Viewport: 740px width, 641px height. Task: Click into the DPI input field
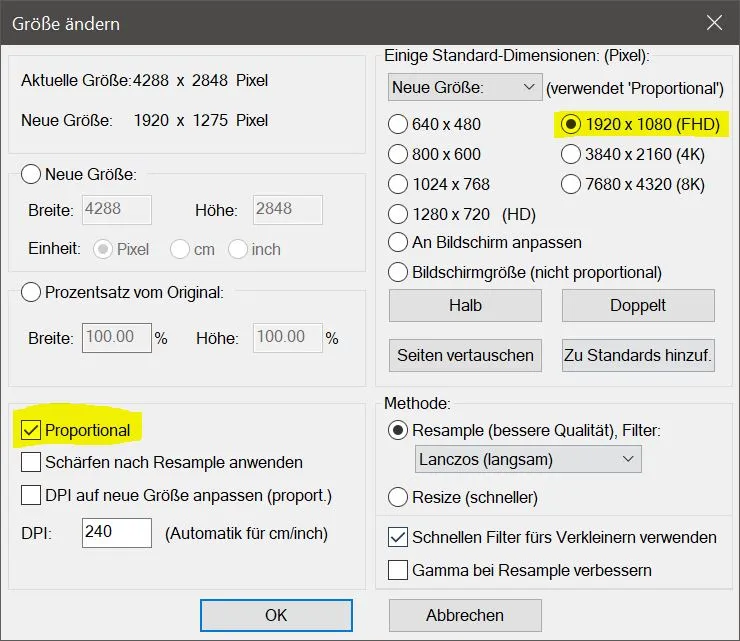click(116, 533)
